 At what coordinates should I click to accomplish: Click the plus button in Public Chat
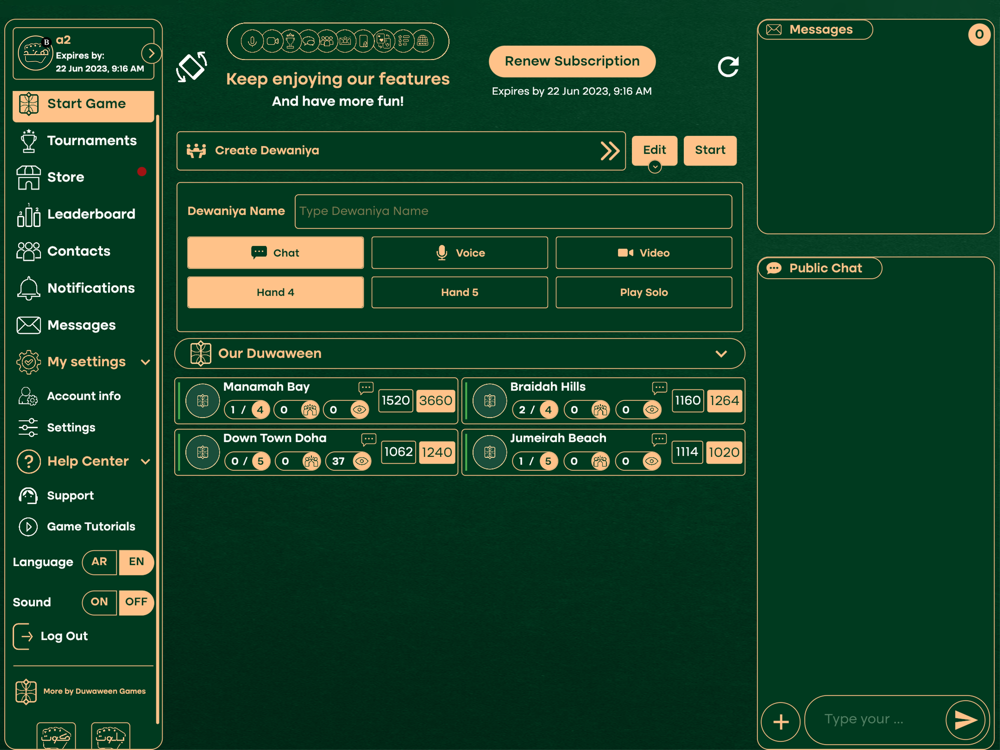pos(781,722)
